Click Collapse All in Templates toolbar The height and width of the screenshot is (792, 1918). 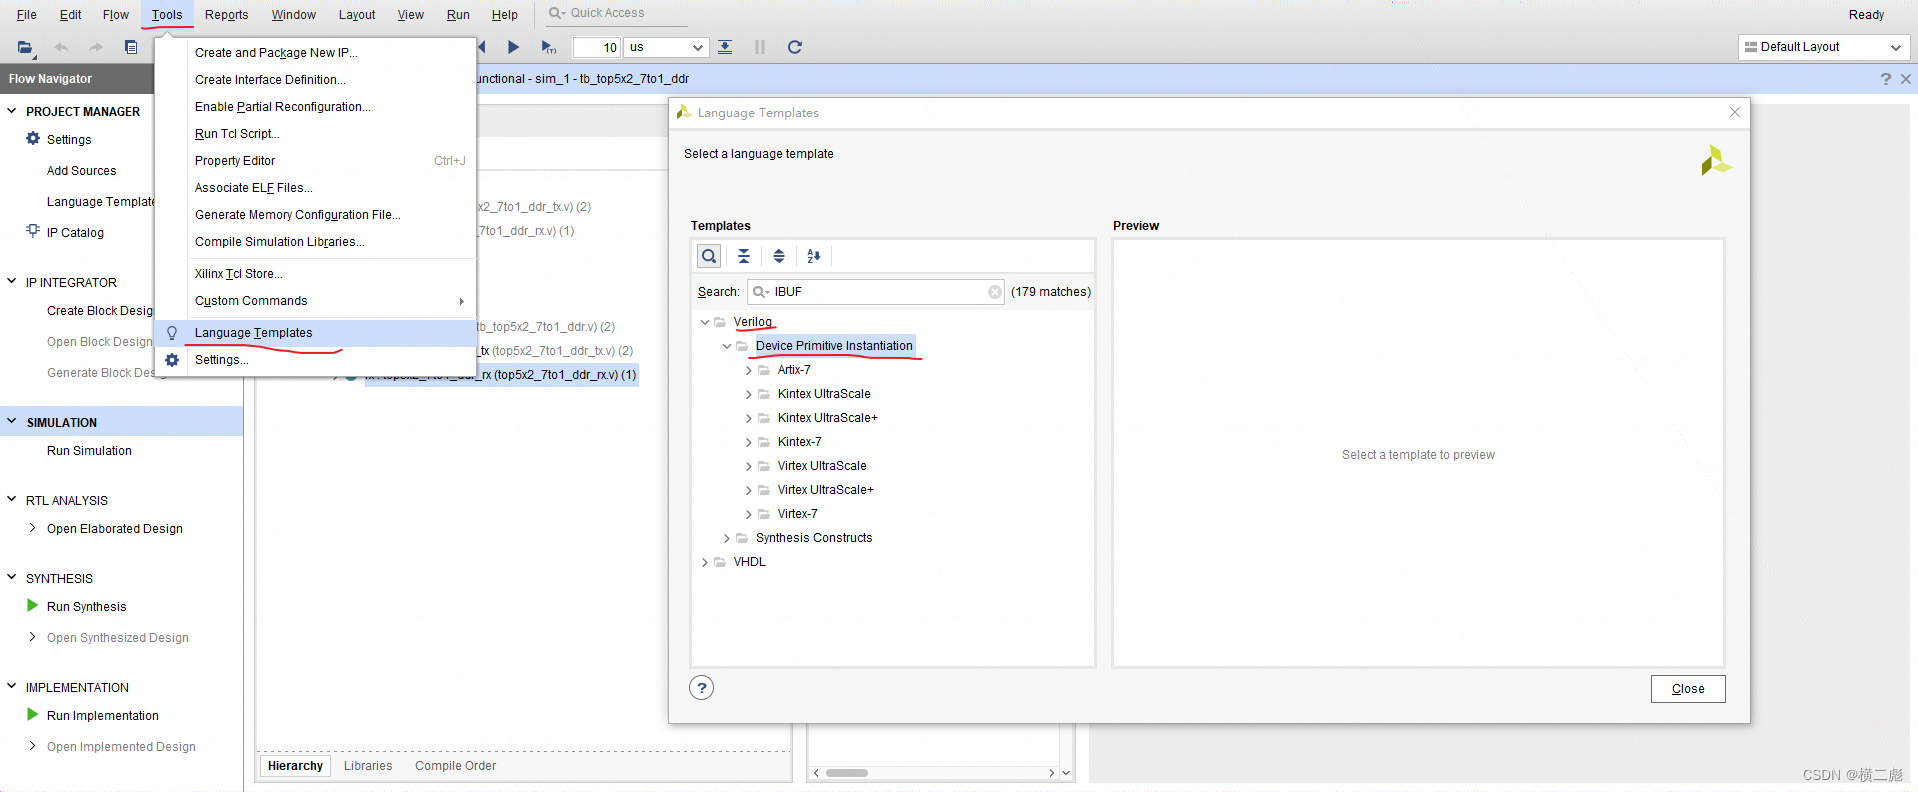pyautogui.click(x=744, y=256)
